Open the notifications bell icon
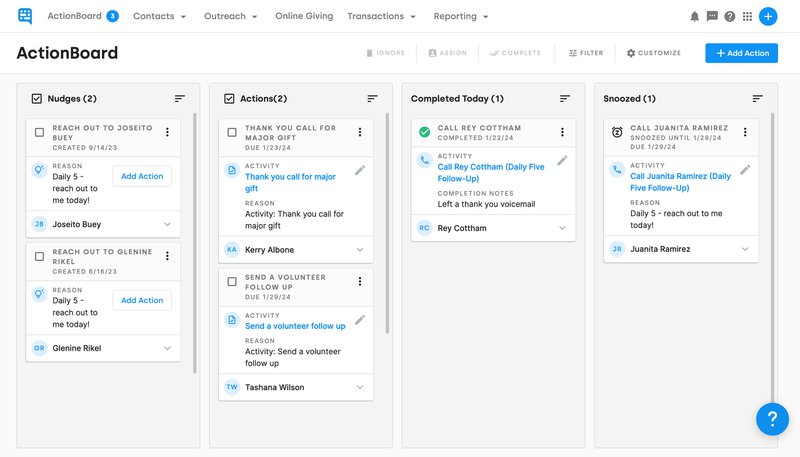 (695, 16)
